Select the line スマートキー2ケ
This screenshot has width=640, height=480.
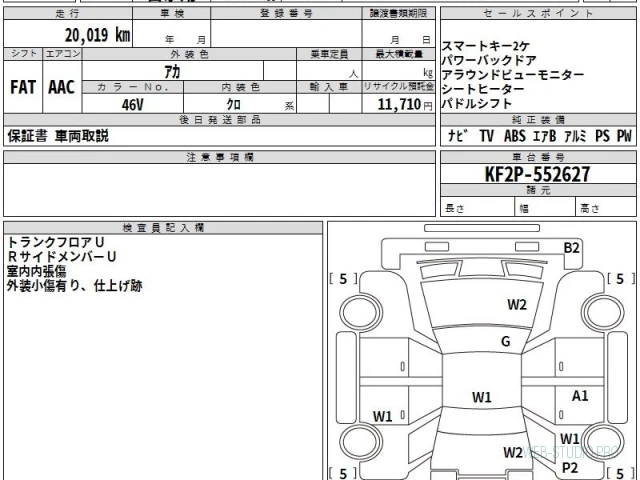[486, 46]
